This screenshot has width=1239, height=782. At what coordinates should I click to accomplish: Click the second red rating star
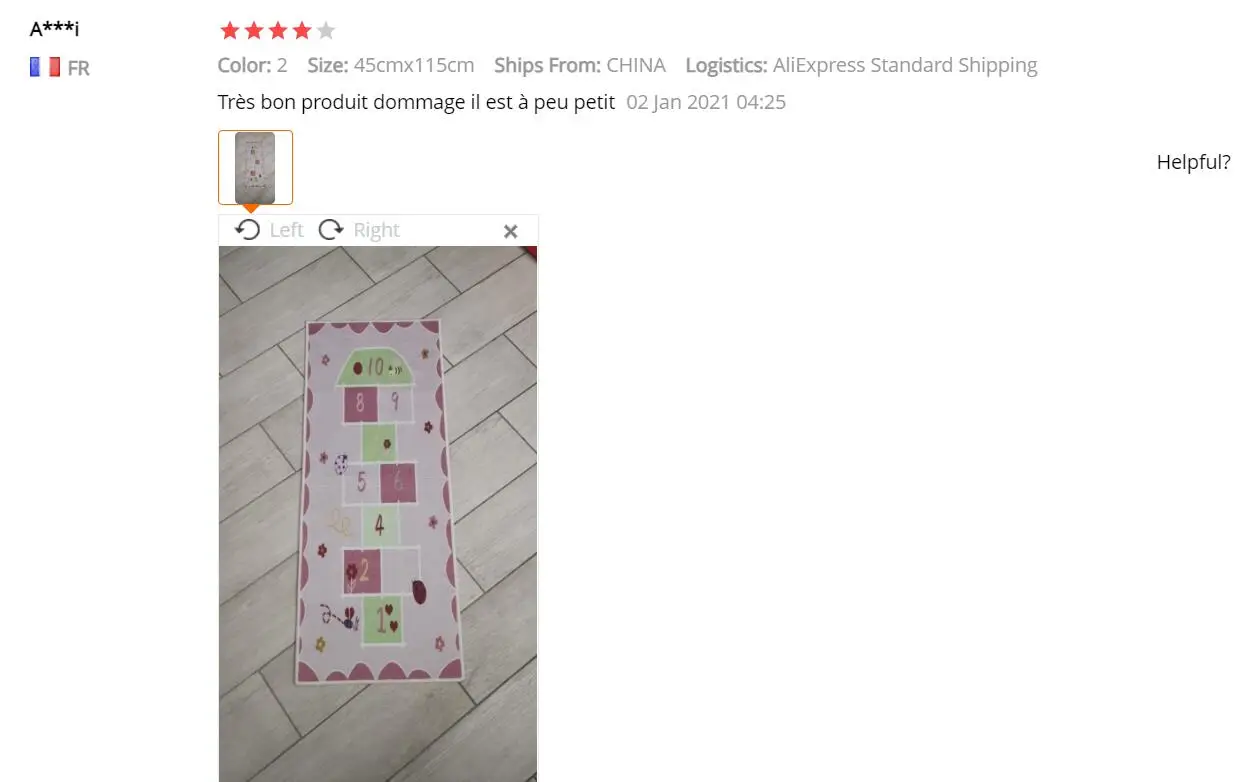[x=254, y=31]
